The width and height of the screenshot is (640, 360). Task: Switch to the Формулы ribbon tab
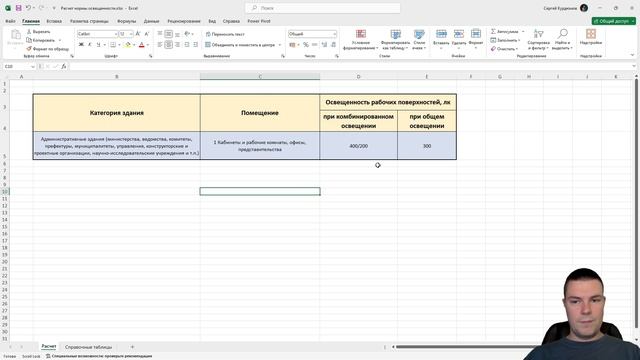pyautogui.click(x=127, y=21)
